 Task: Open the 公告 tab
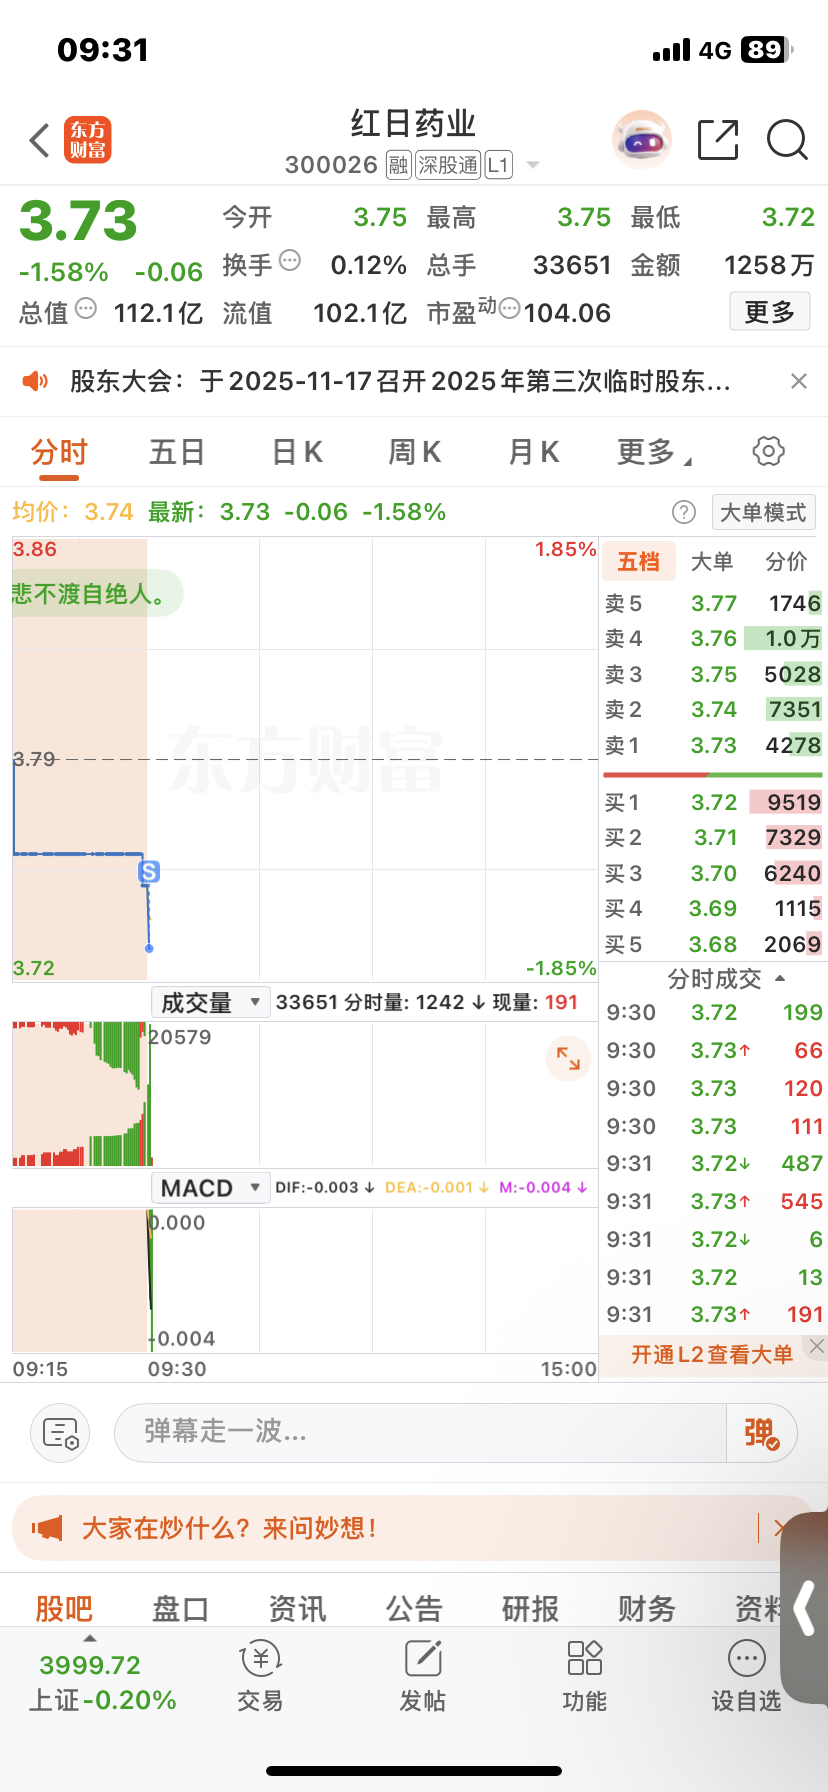click(414, 1608)
